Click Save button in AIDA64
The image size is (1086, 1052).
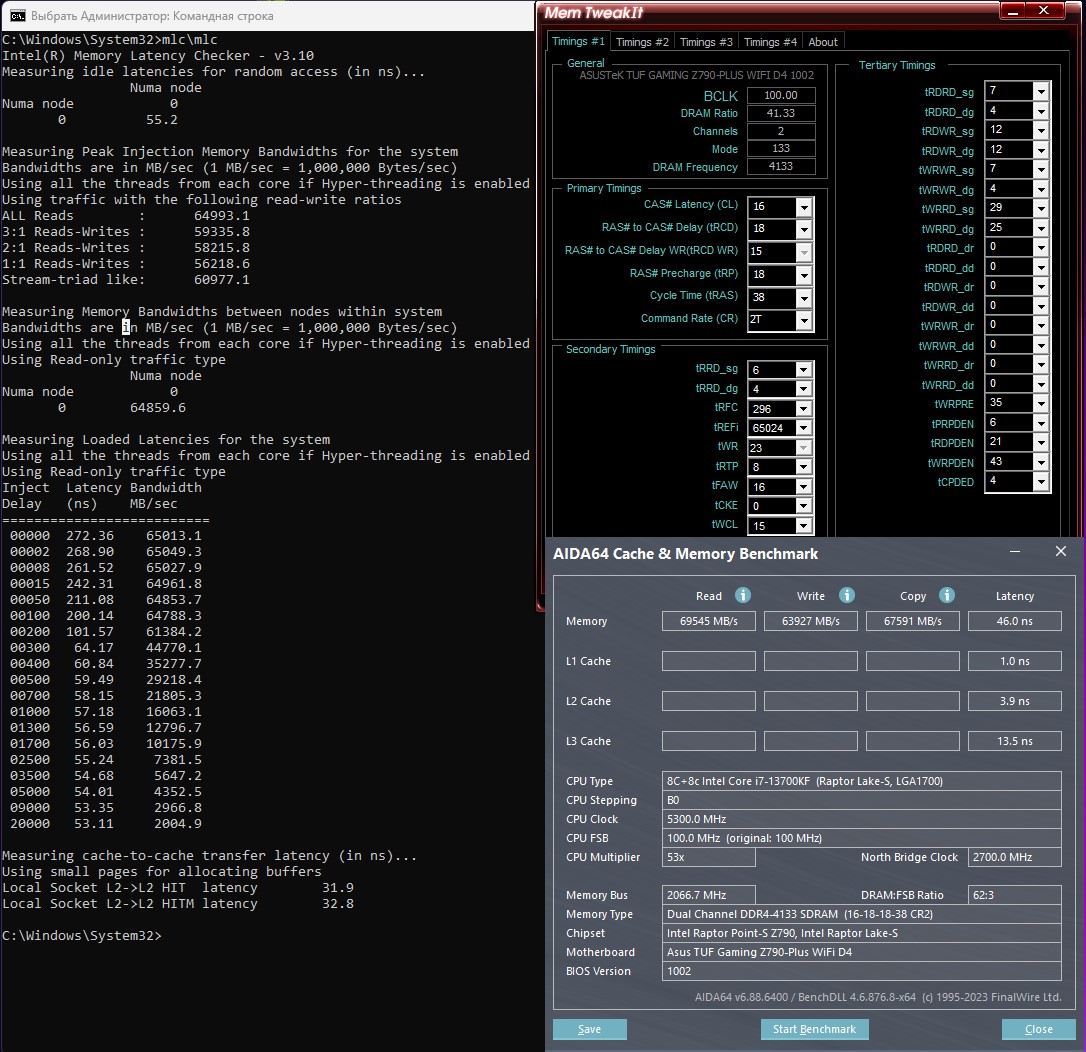pos(589,1029)
